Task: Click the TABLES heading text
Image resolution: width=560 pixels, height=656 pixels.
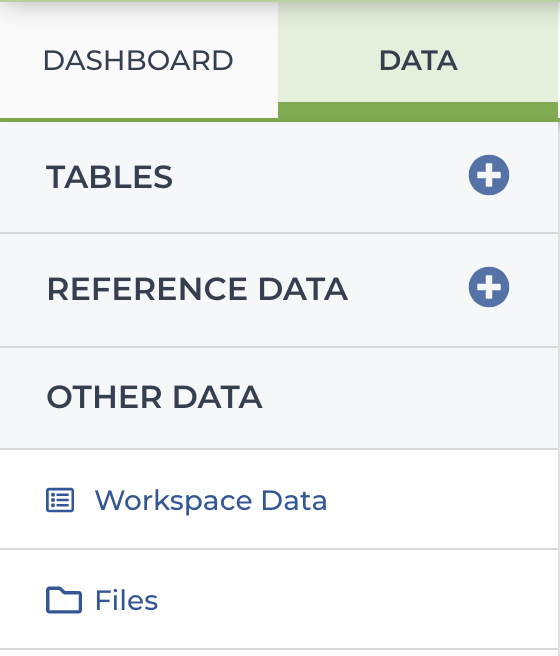Action: [x=109, y=177]
